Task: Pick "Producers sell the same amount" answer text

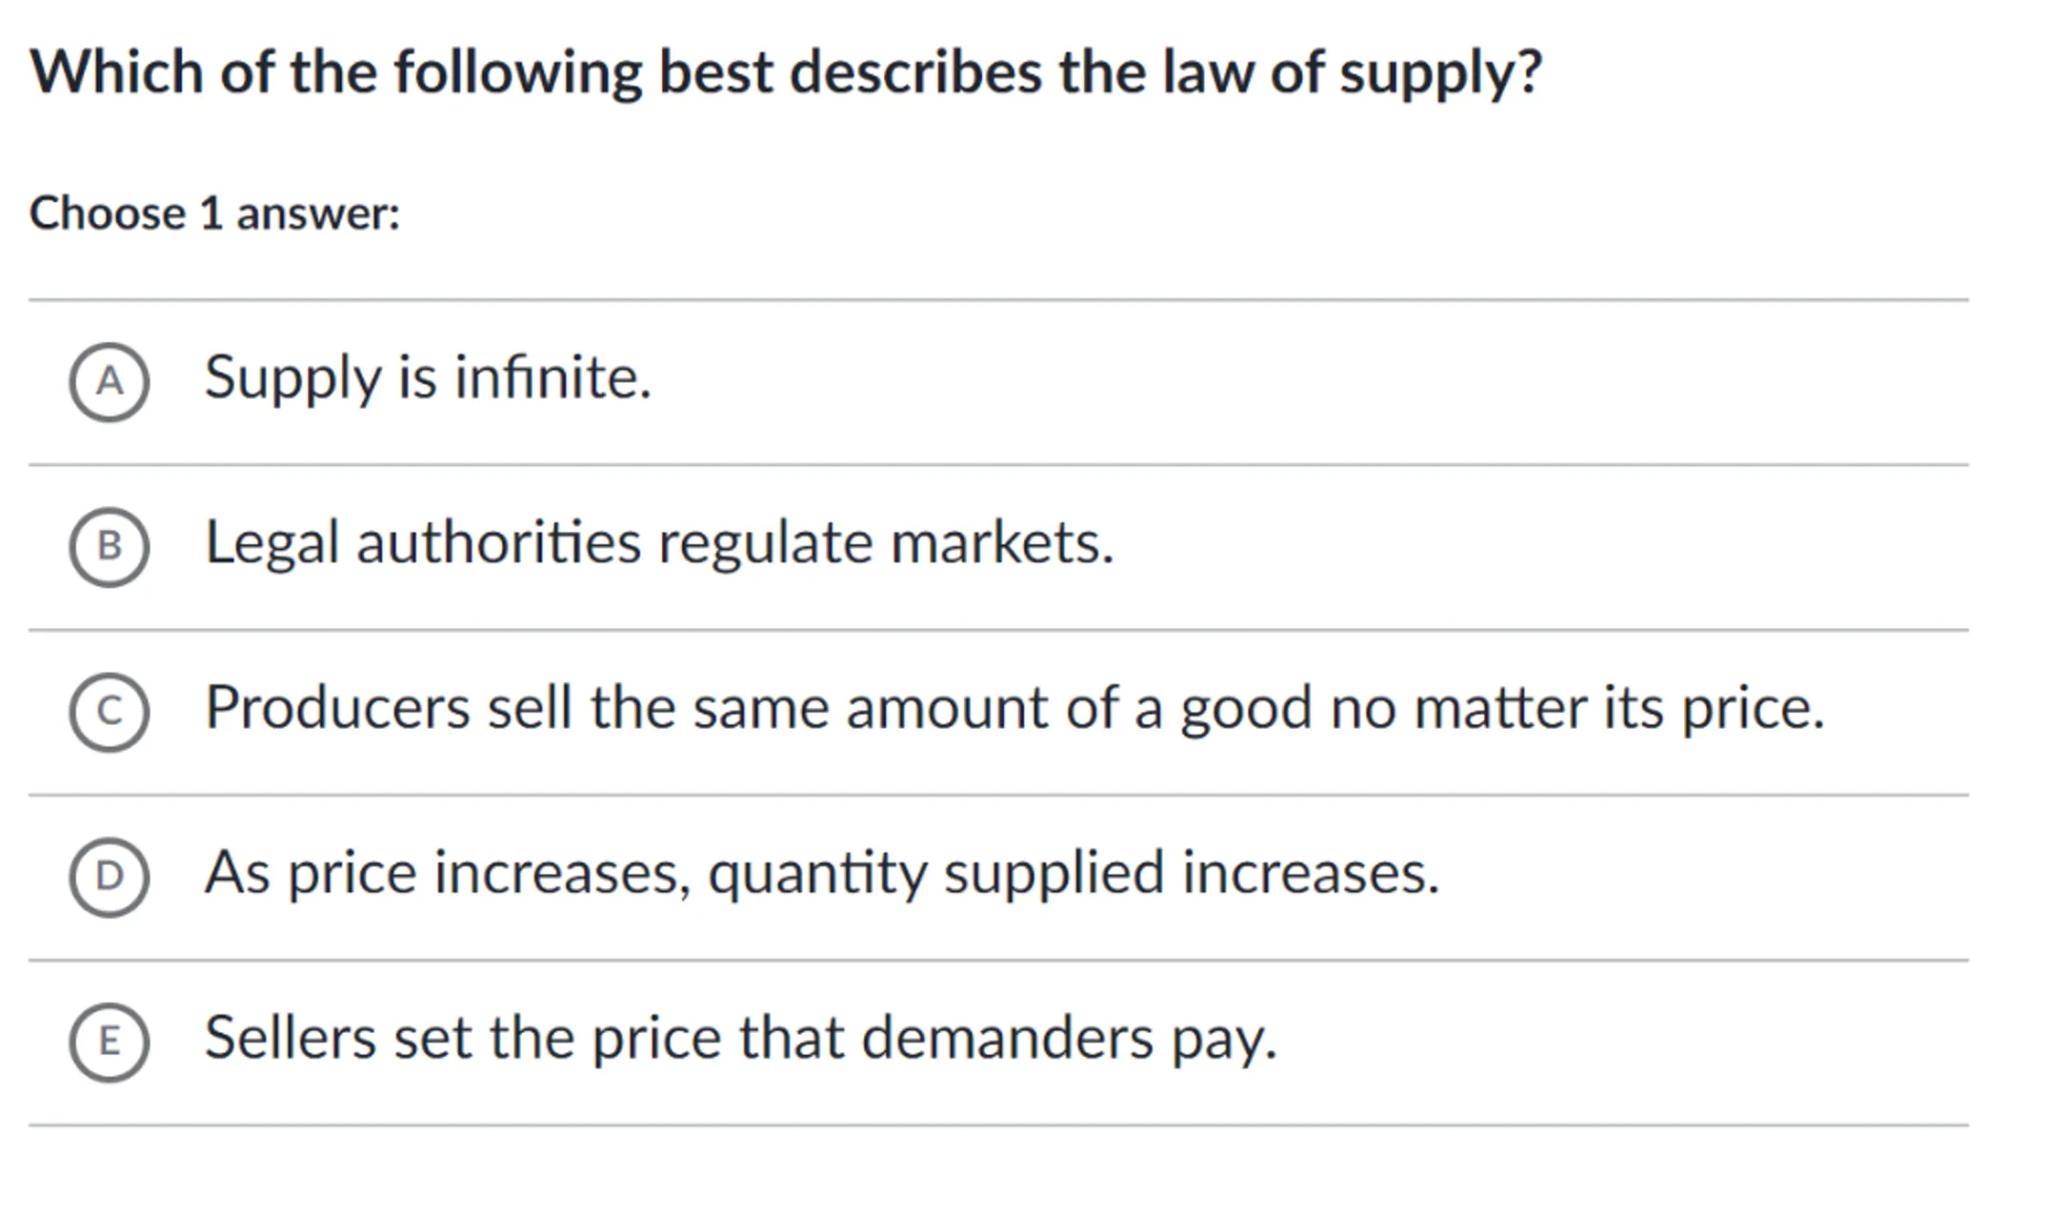Action: pos(1014,708)
